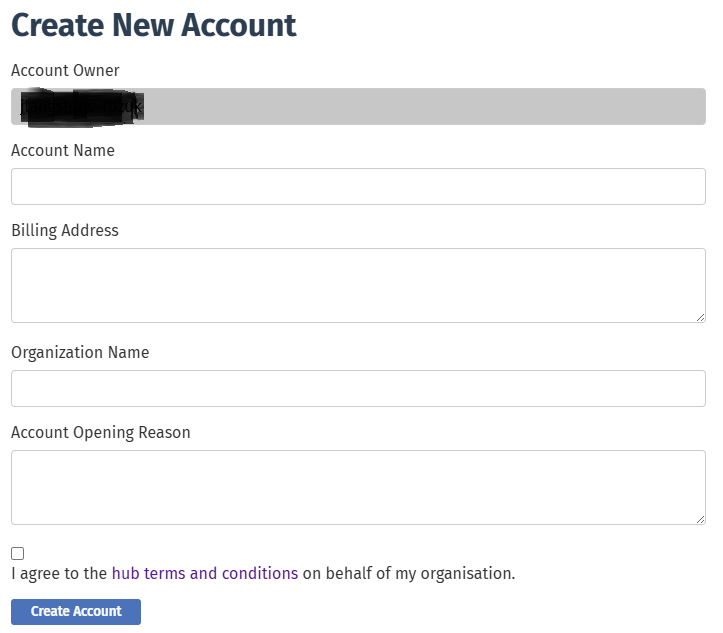Click the Organization Name input box
The image size is (723, 633).
click(x=358, y=389)
